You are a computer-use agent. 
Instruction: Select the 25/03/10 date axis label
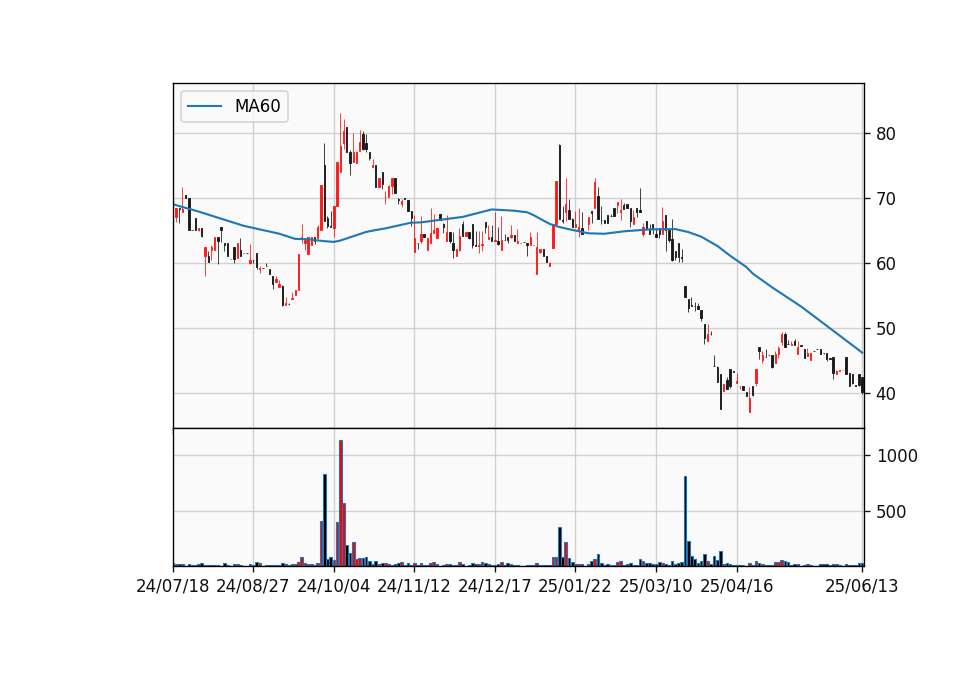coord(656,586)
